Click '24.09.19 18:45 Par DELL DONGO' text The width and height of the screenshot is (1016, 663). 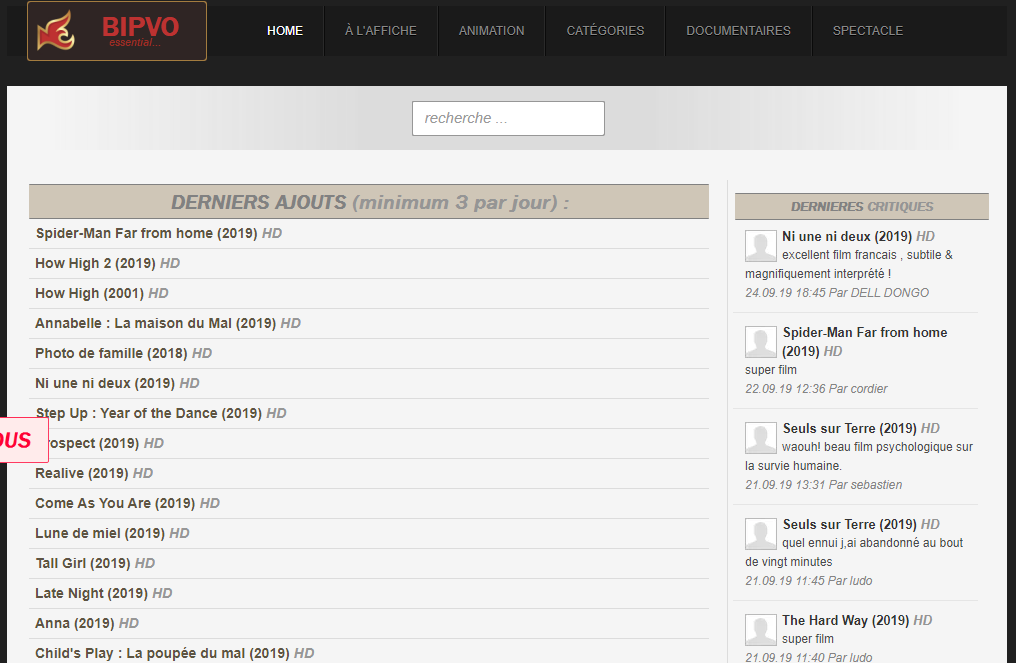pyautogui.click(x=837, y=293)
